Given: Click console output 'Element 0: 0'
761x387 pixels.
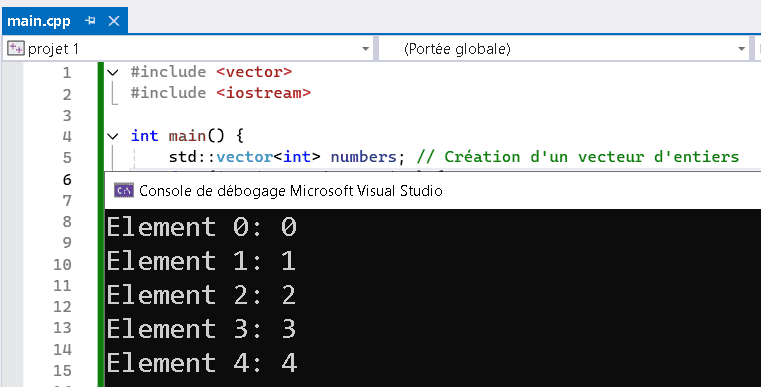Looking at the screenshot, I should pos(201,227).
